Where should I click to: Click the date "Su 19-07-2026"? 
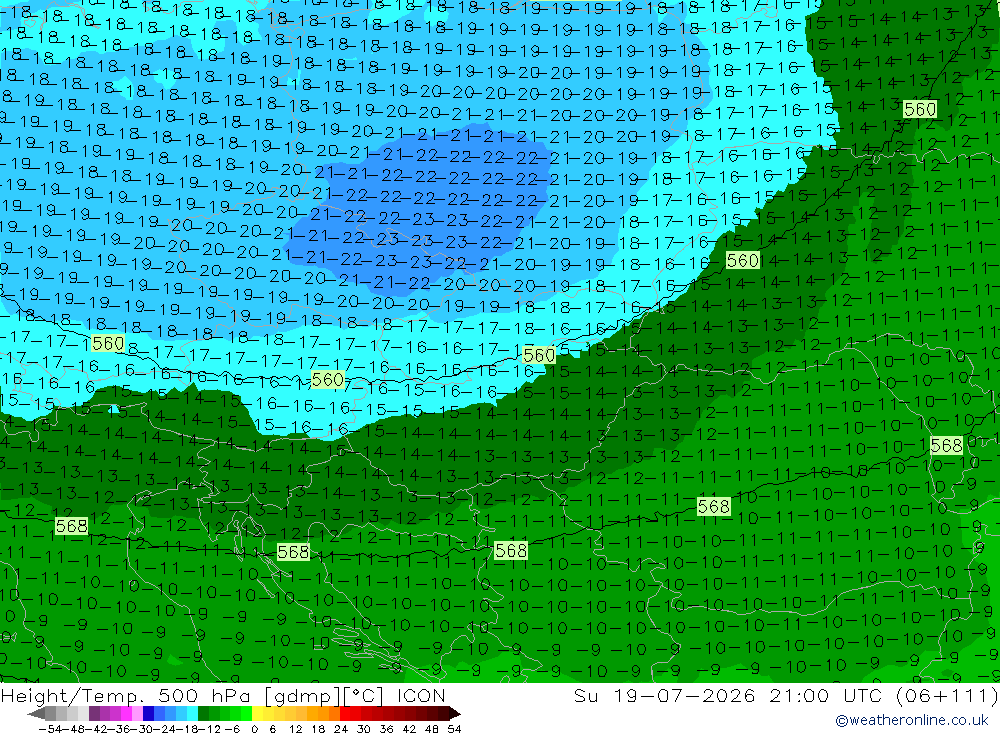click(665, 695)
